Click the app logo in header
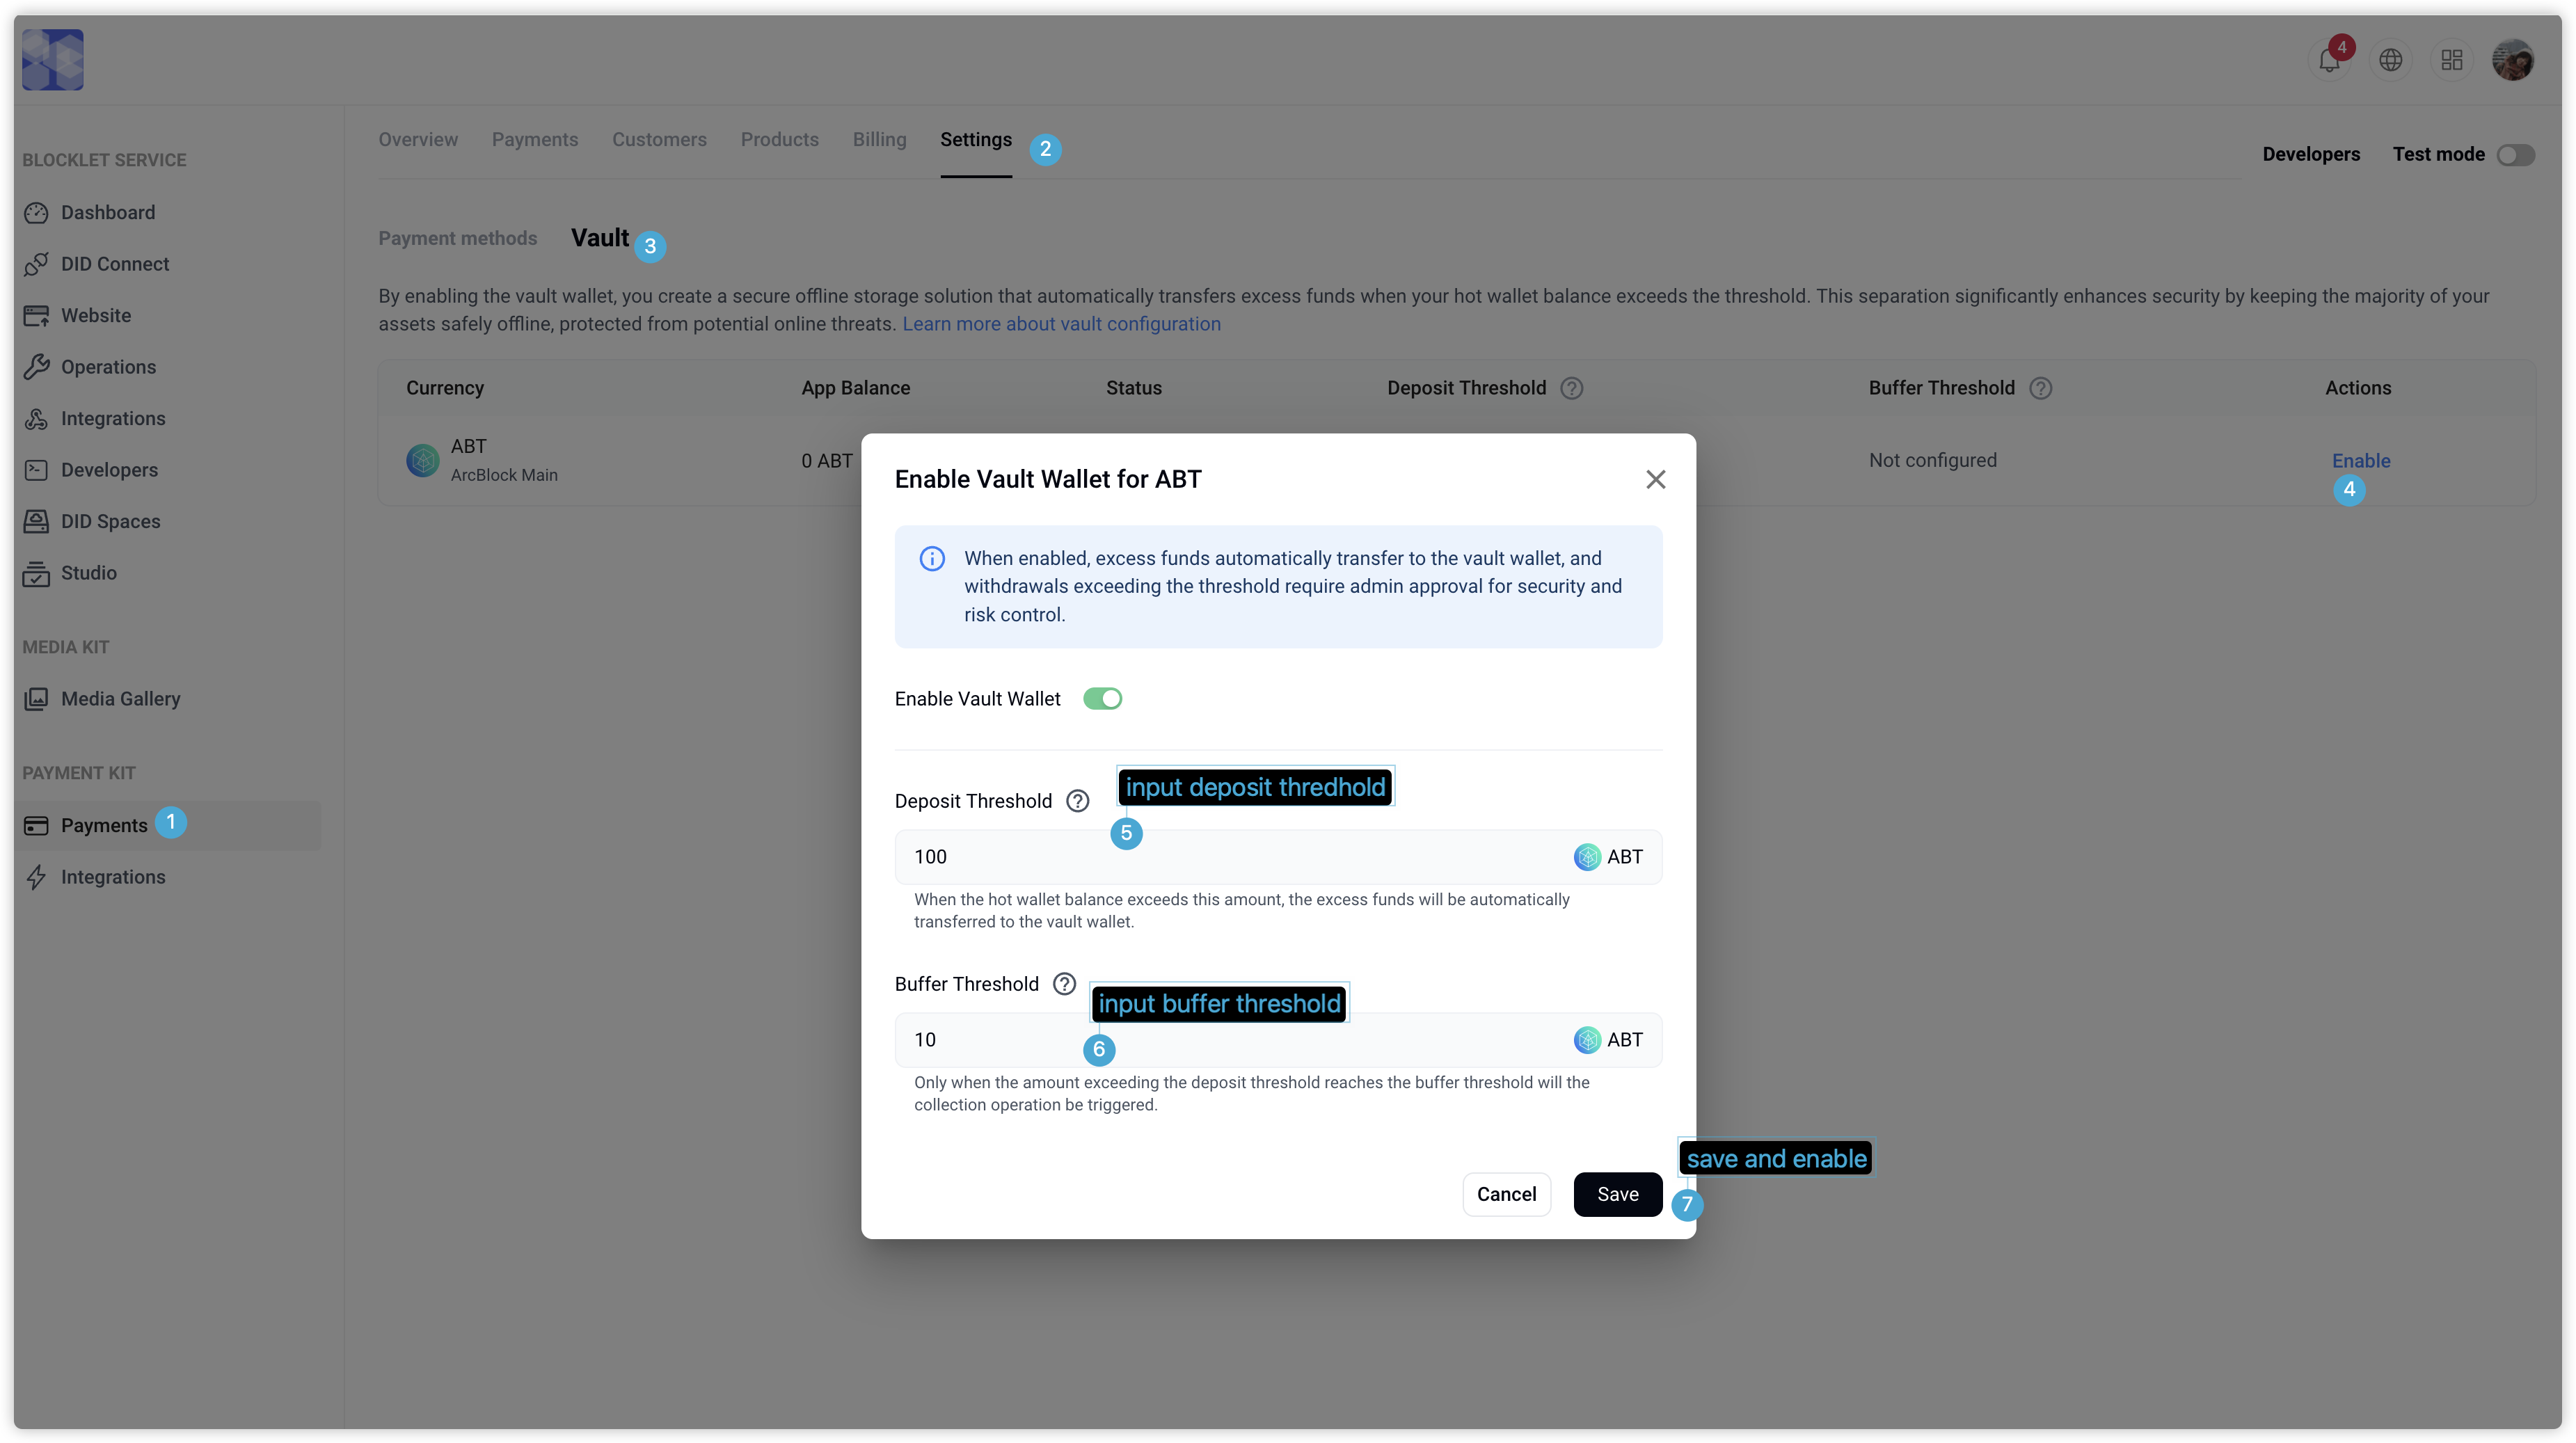The width and height of the screenshot is (2576, 1443). click(53, 60)
